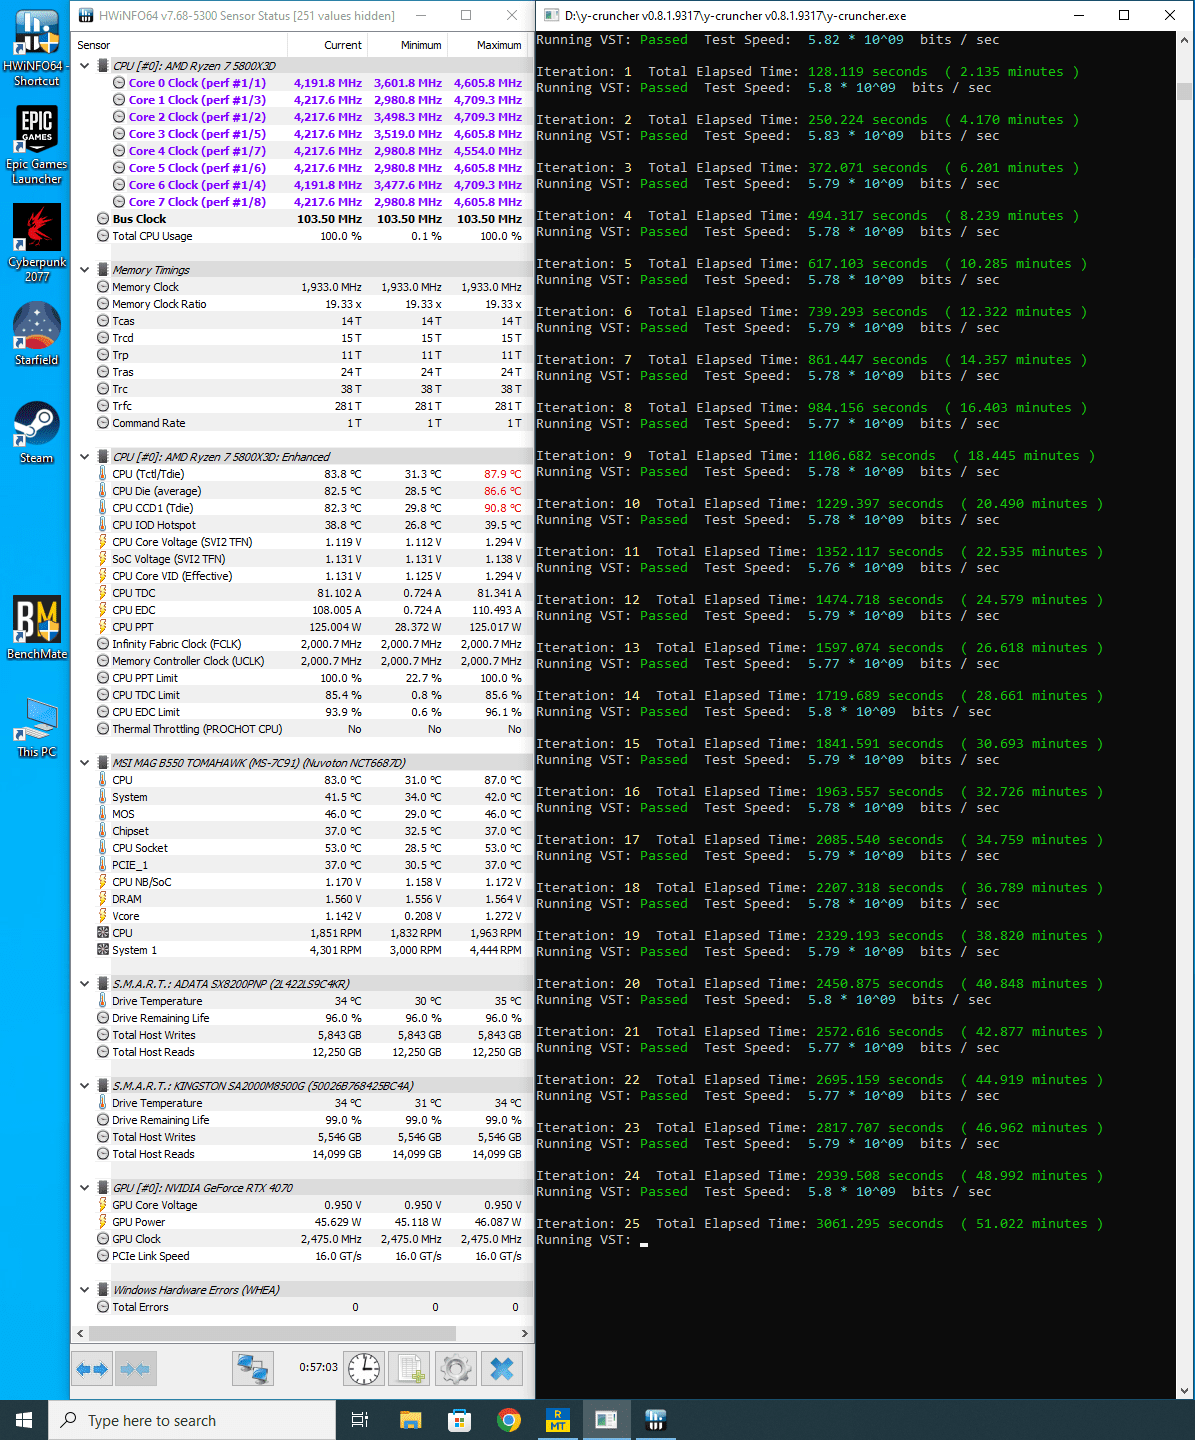This screenshot has width=1195, height=1440.
Task: Select Core 7 Clock (perf #1/8) row
Action: click(x=300, y=202)
